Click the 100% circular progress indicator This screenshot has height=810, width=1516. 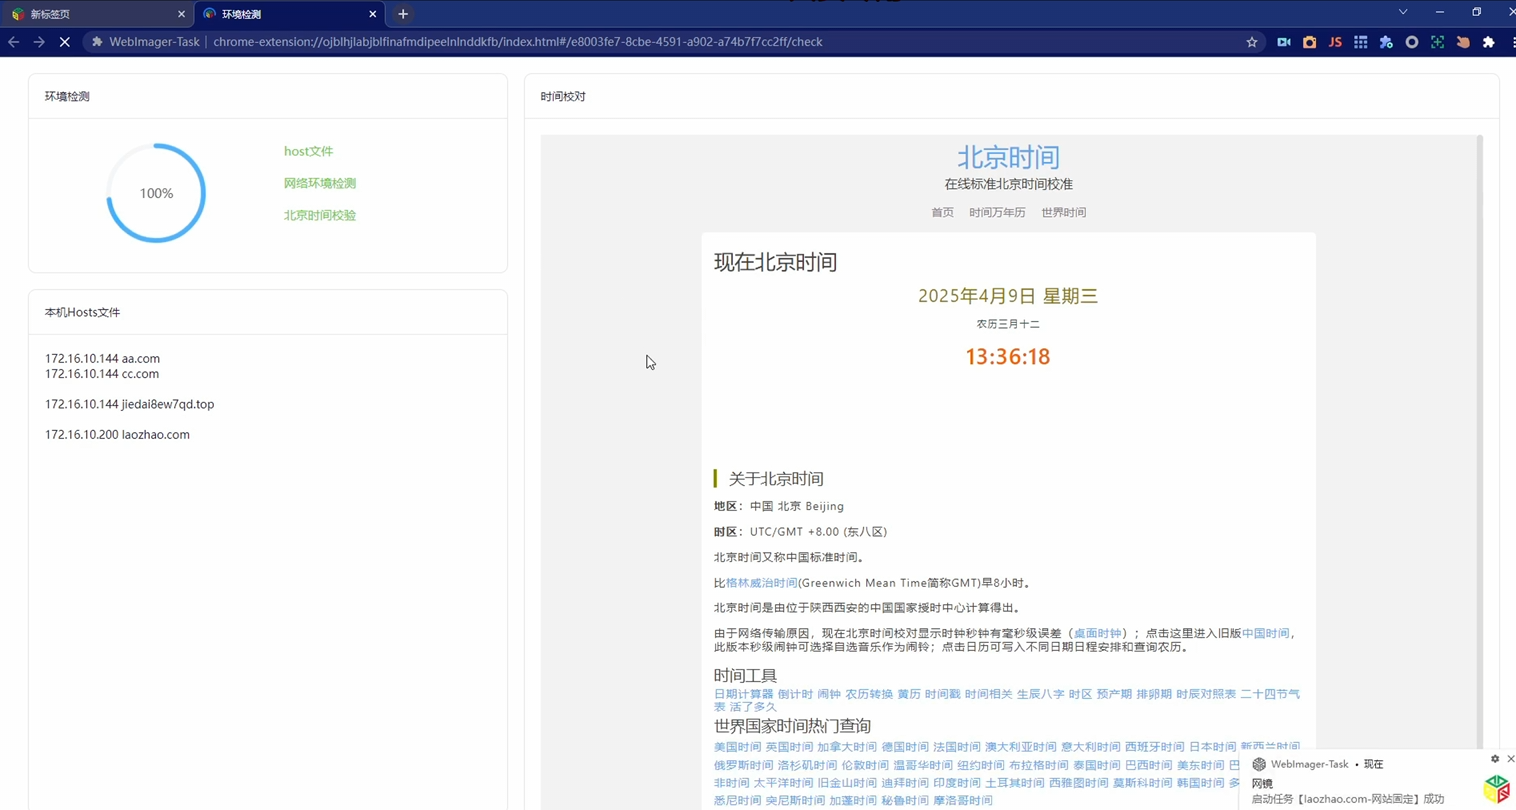[156, 193]
